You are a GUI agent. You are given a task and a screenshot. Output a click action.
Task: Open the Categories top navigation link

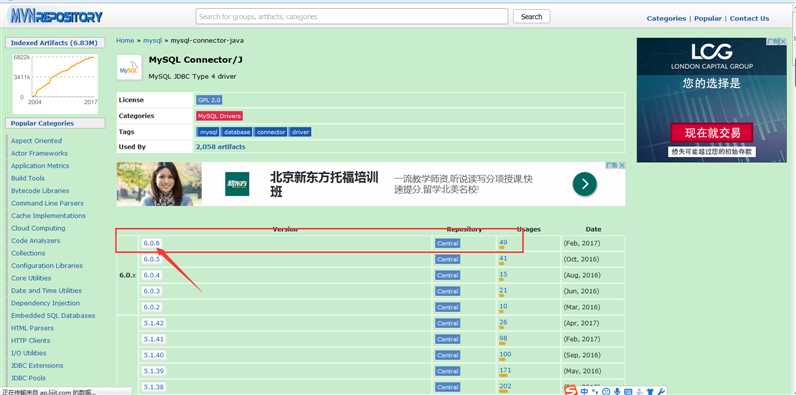666,18
